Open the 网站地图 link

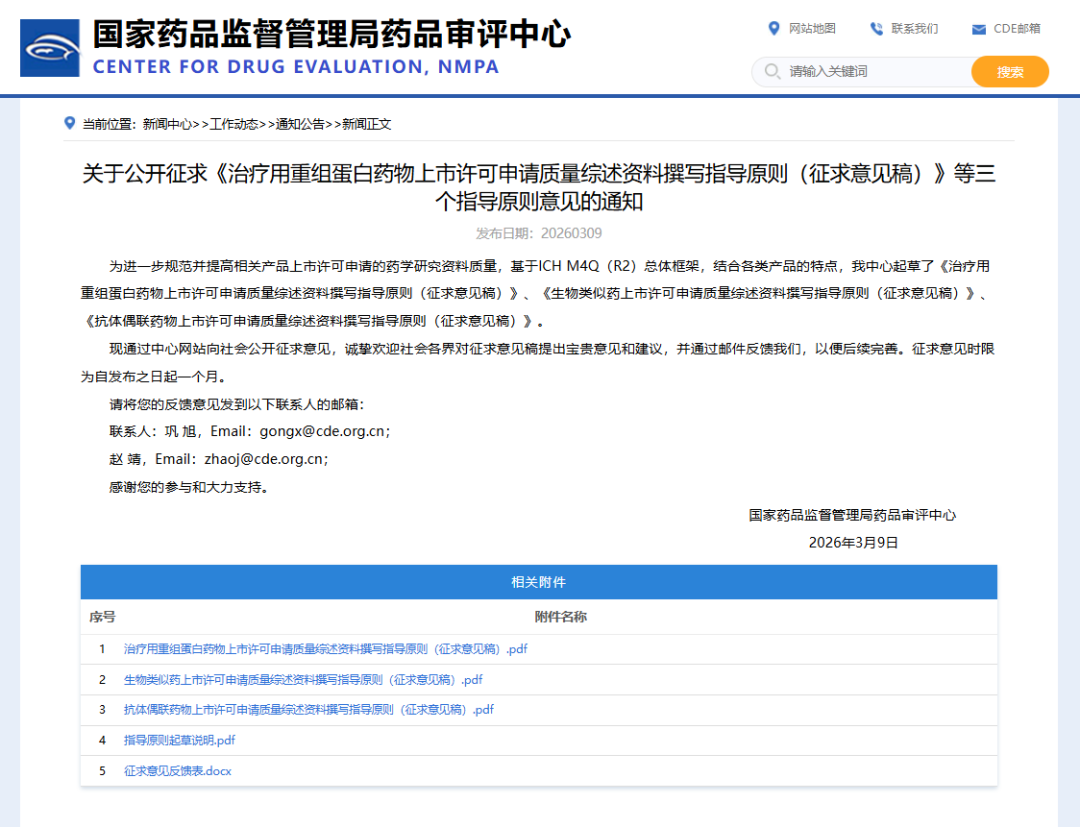click(812, 28)
